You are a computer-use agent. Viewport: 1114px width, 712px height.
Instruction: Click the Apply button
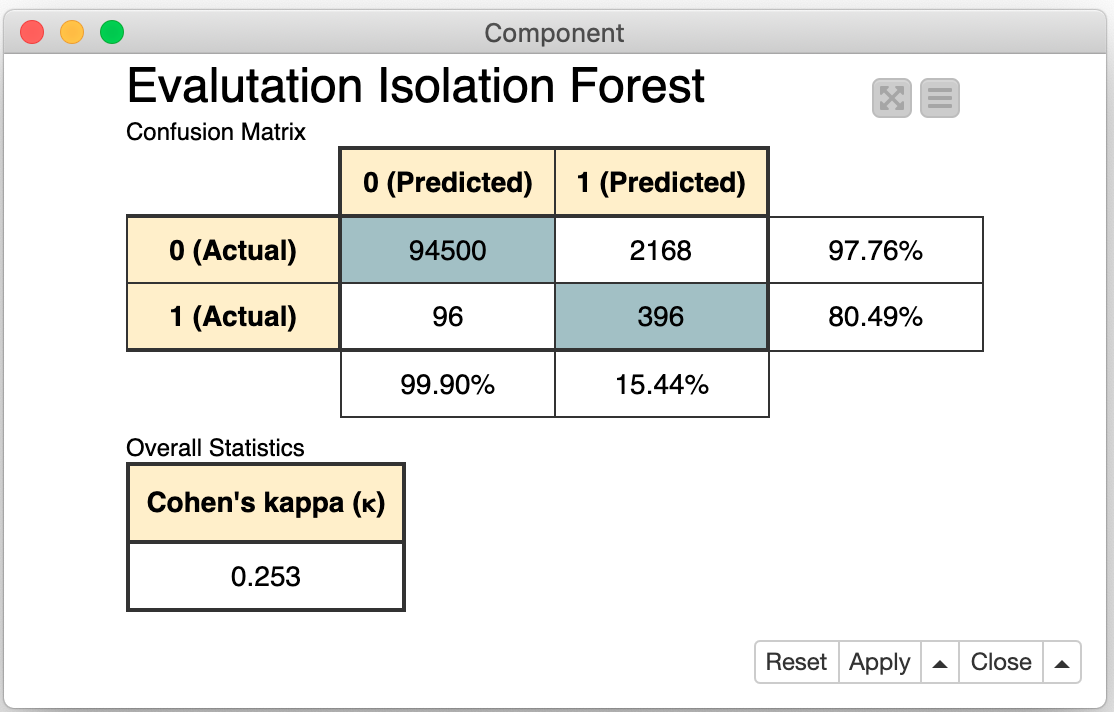coord(879,662)
